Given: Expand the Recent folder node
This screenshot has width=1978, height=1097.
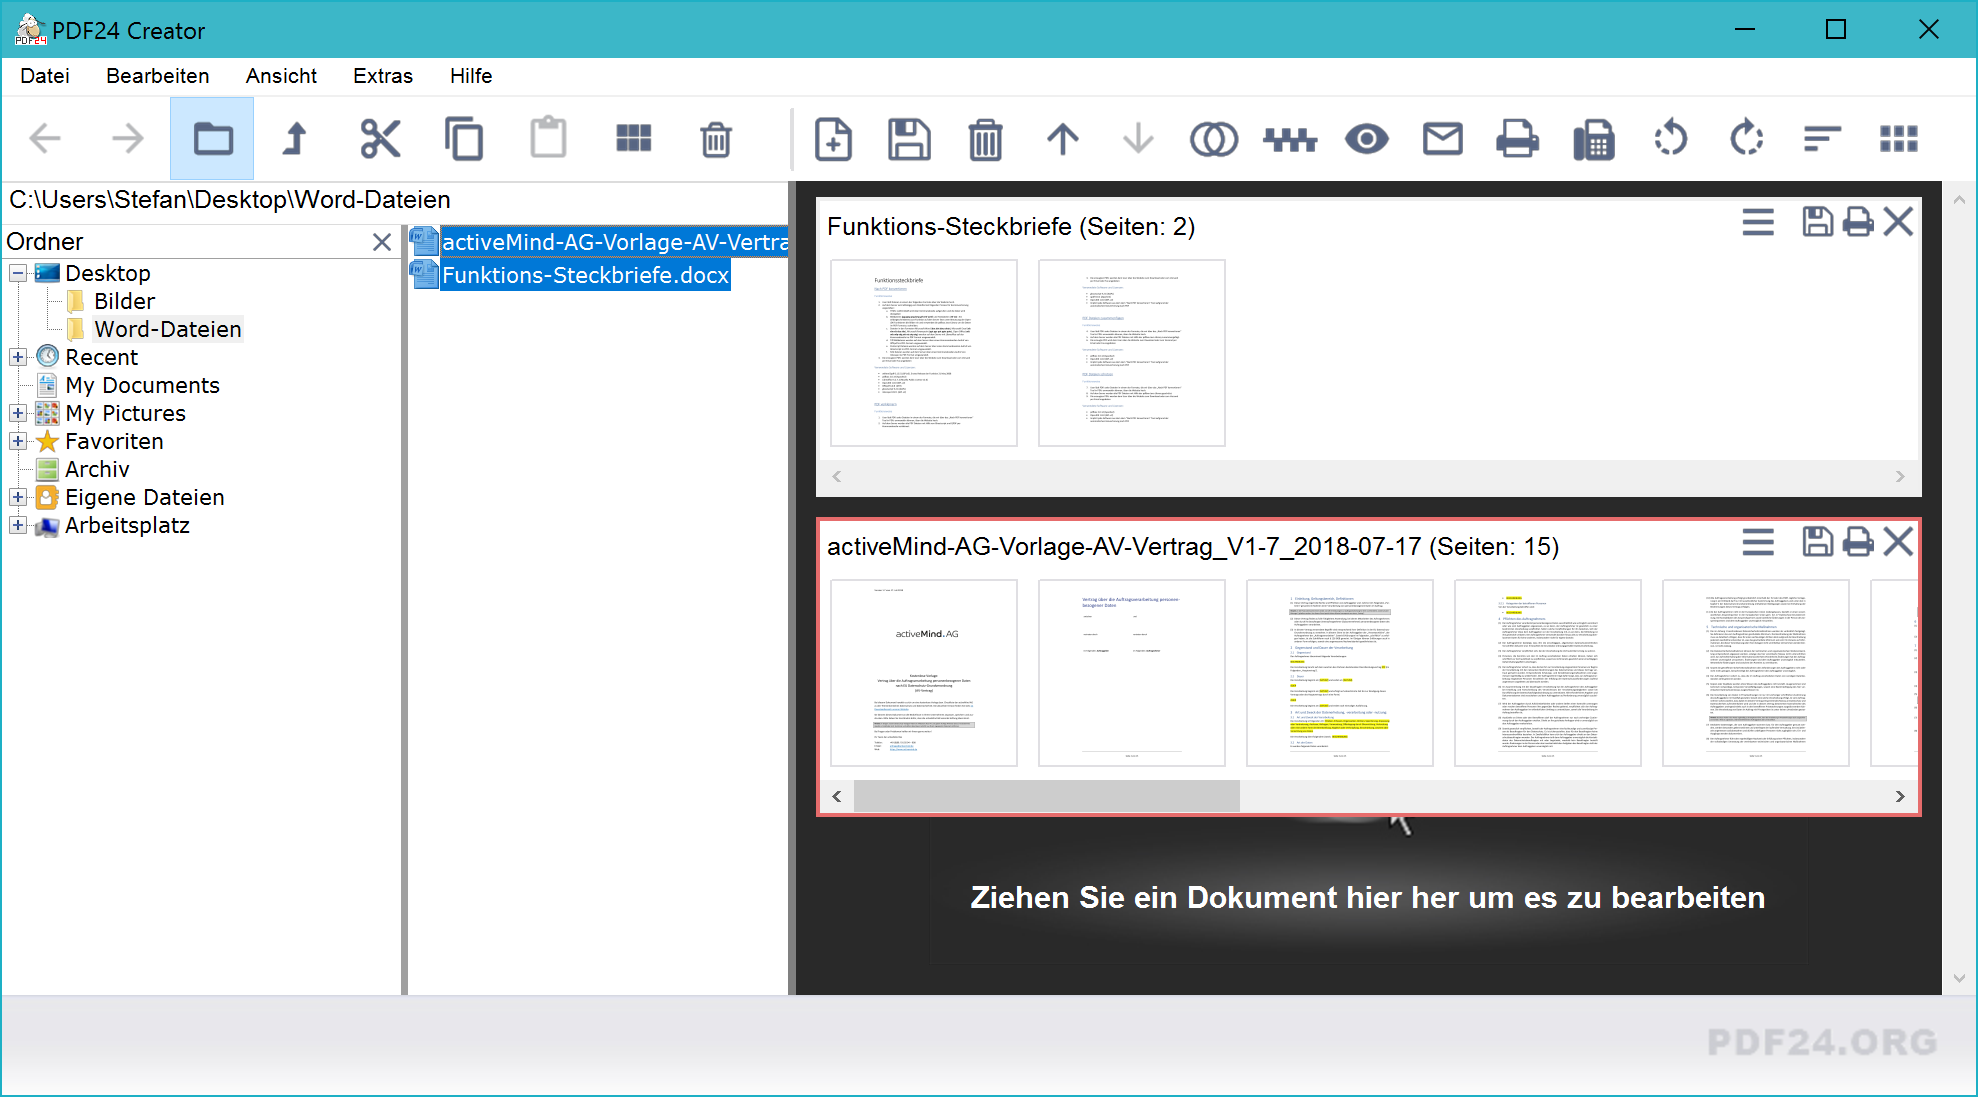Looking at the screenshot, I should [16, 357].
